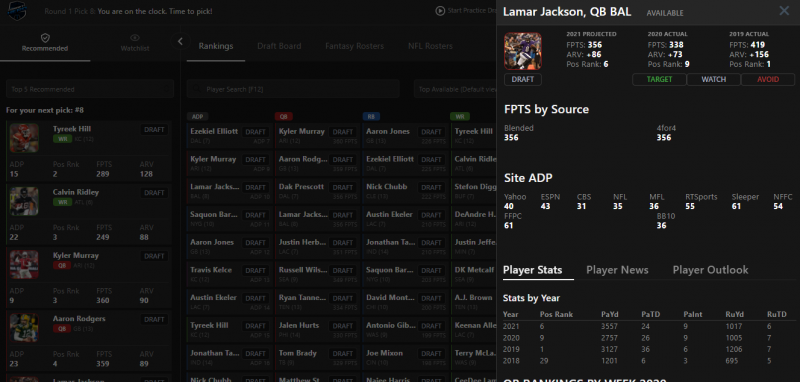Mark Lamar Jackson as WATCH
Image resolution: width=800 pixels, height=382 pixels.
point(713,80)
